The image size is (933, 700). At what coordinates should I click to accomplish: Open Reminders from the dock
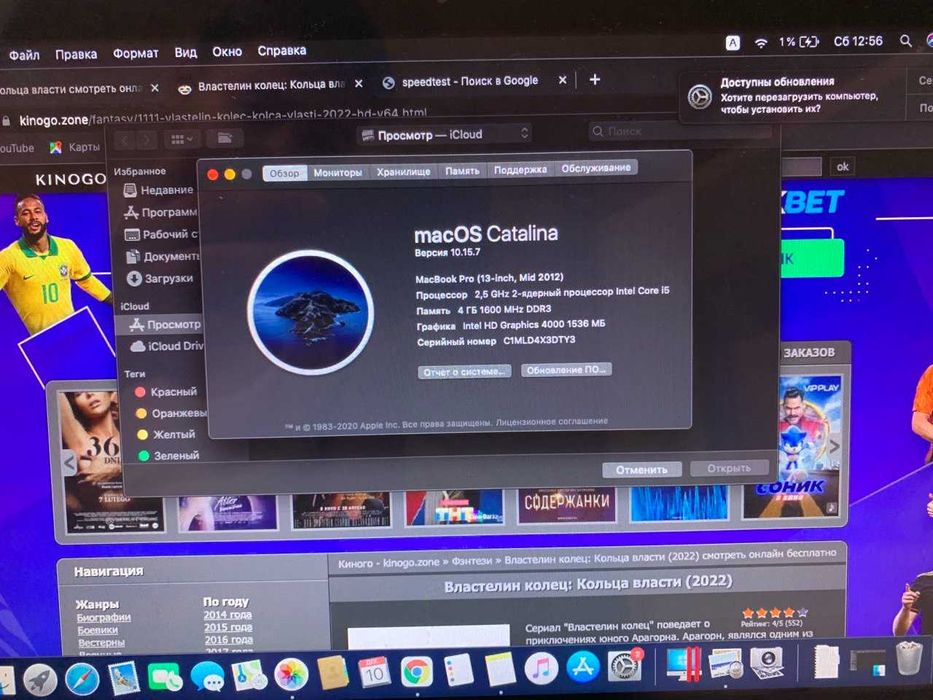[x=458, y=670]
